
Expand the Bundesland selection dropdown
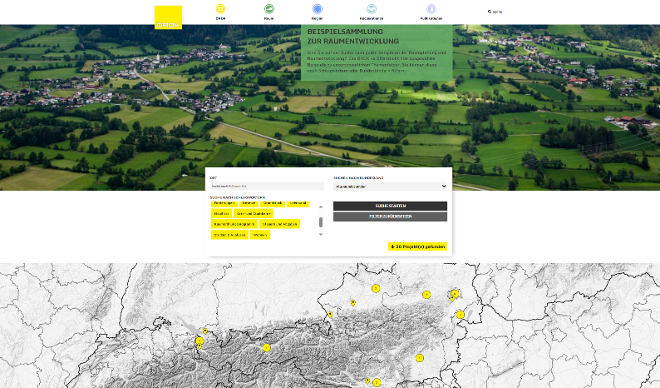390,186
